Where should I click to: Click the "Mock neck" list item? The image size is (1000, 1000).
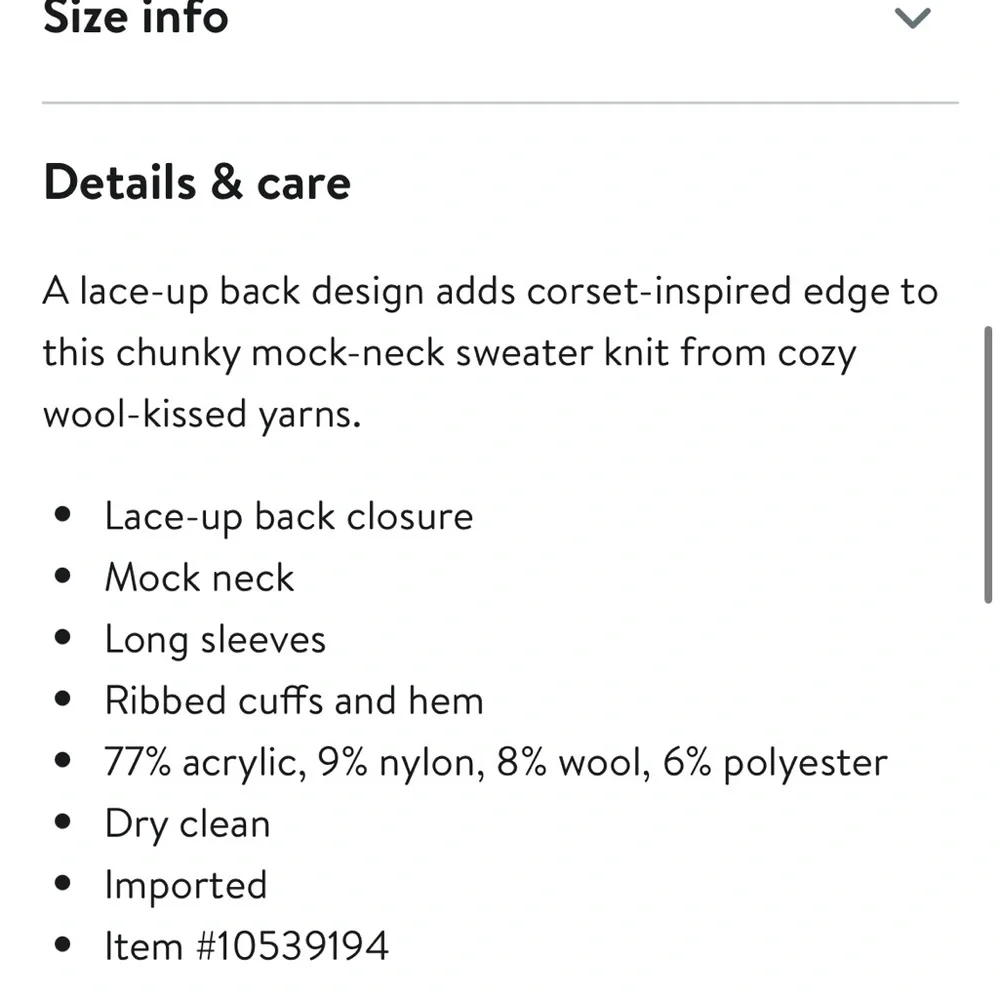click(x=199, y=578)
